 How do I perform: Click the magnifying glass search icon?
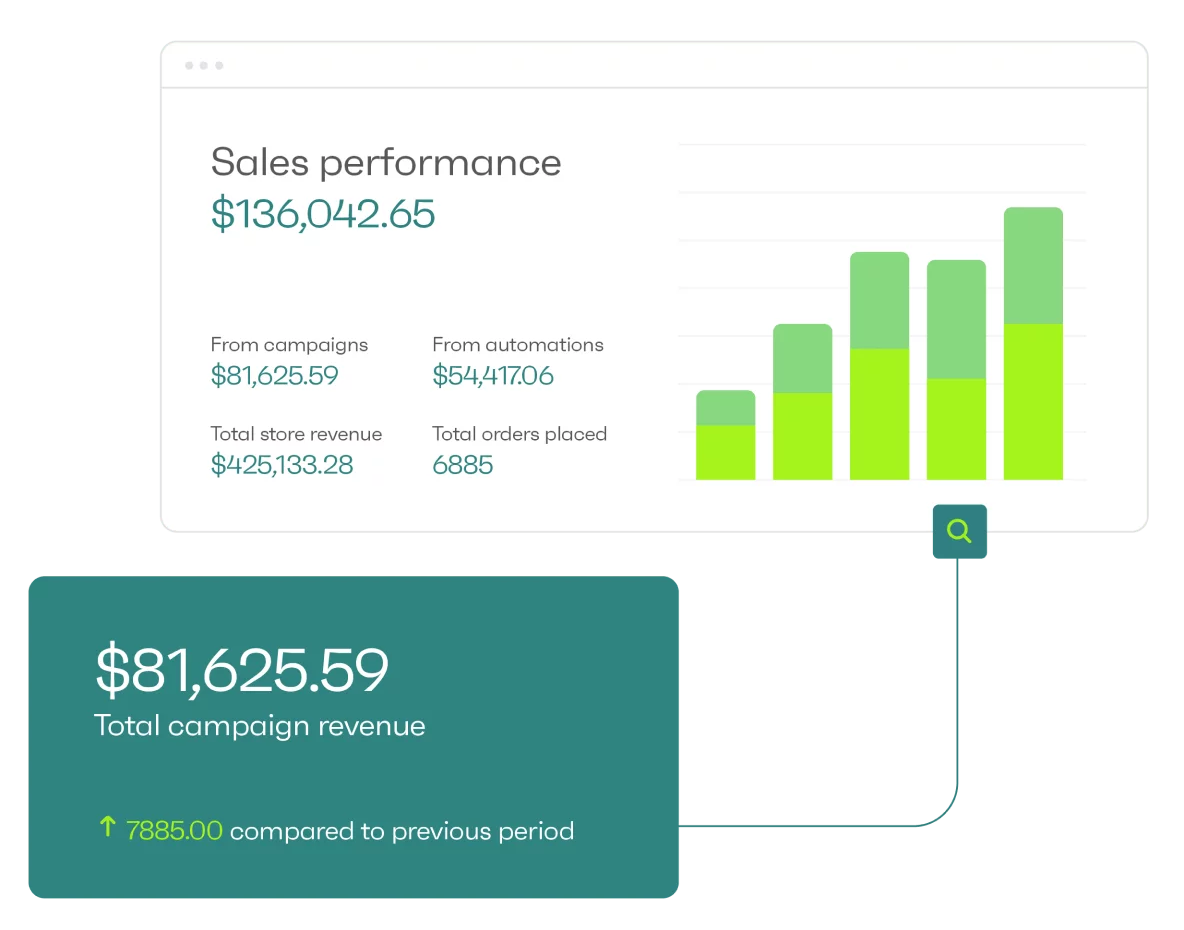point(959,531)
